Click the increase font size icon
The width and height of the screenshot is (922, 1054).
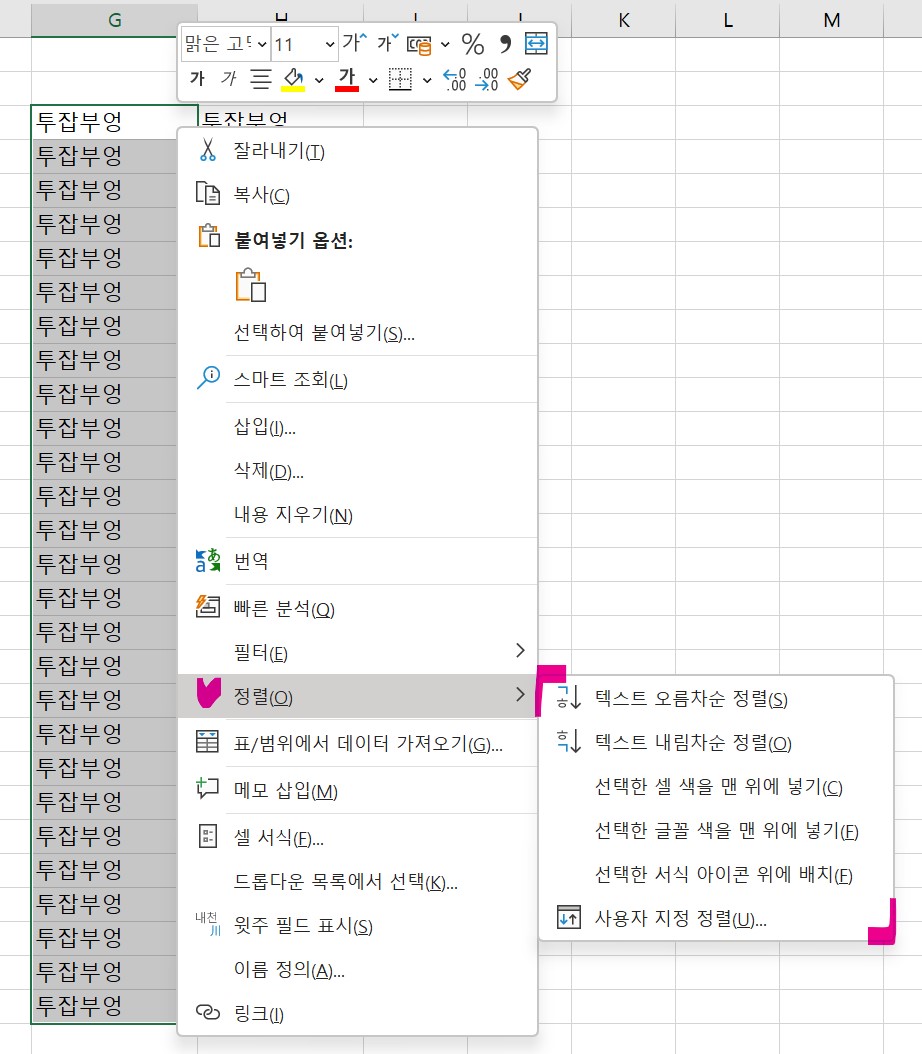(x=354, y=44)
